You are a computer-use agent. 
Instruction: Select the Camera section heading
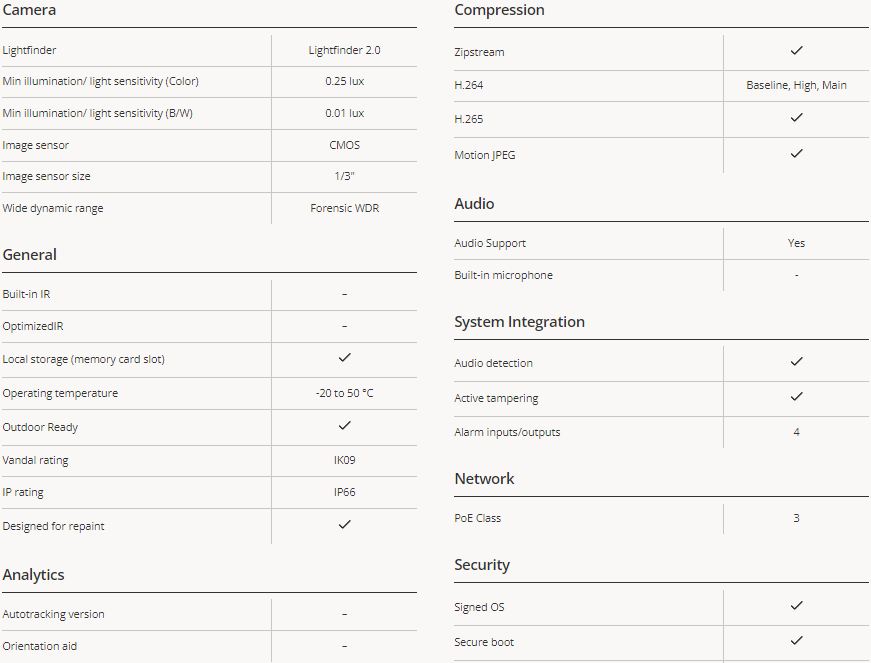click(29, 10)
